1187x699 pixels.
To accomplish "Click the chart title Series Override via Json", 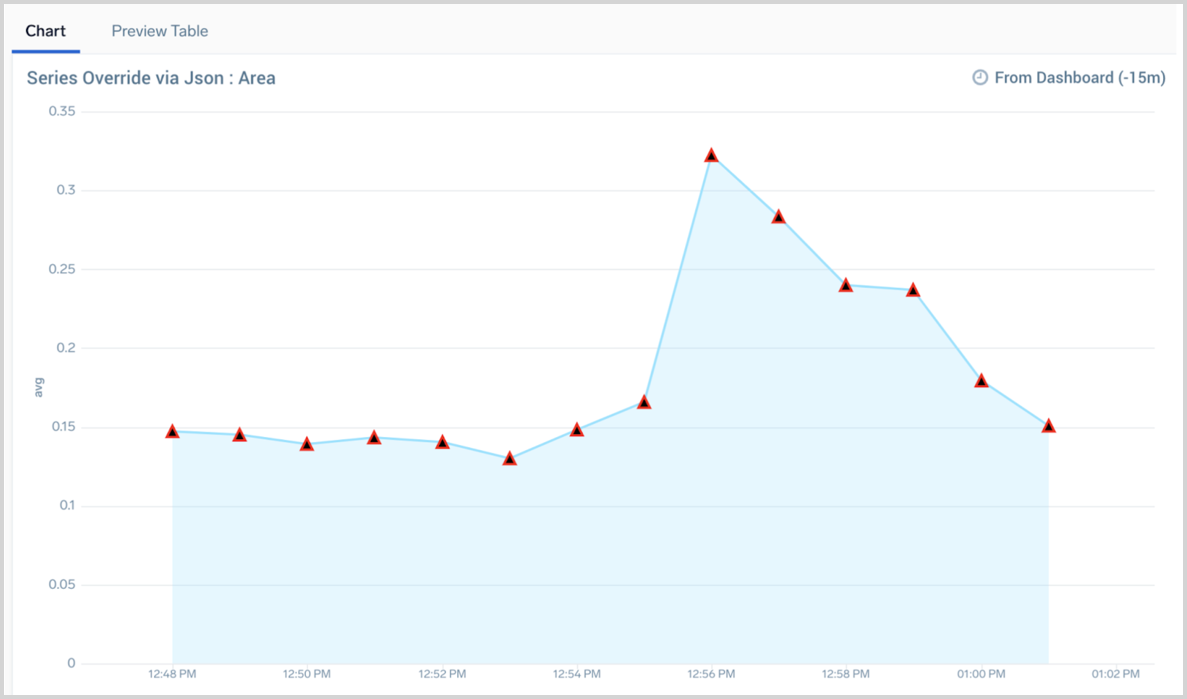I will click(151, 77).
